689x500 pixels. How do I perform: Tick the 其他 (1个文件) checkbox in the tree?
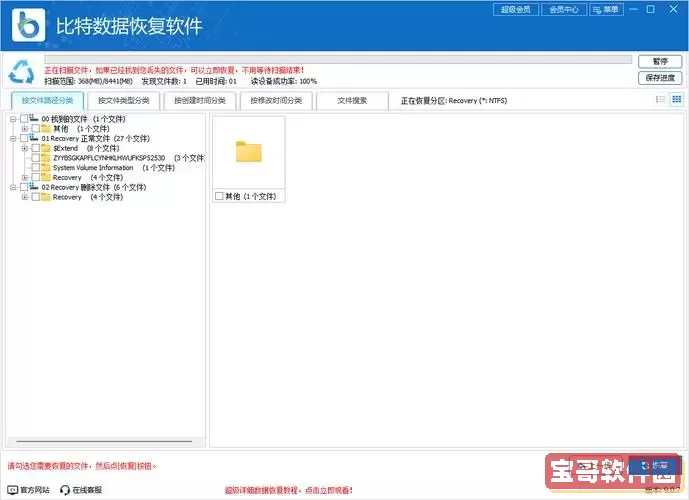click(36, 128)
